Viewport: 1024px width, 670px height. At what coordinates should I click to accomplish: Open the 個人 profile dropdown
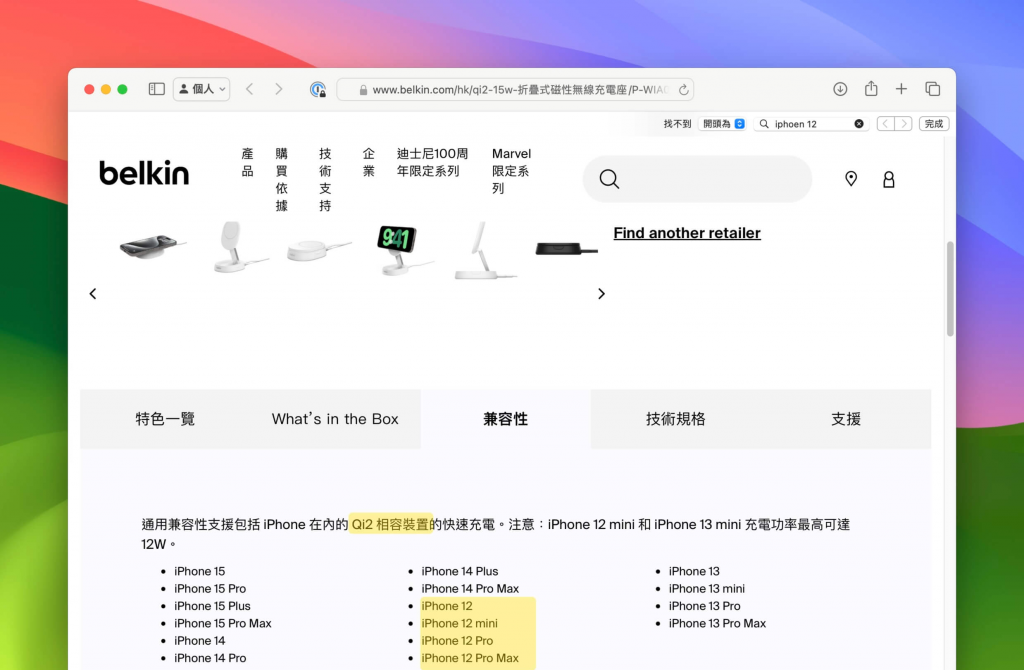[x=201, y=89]
